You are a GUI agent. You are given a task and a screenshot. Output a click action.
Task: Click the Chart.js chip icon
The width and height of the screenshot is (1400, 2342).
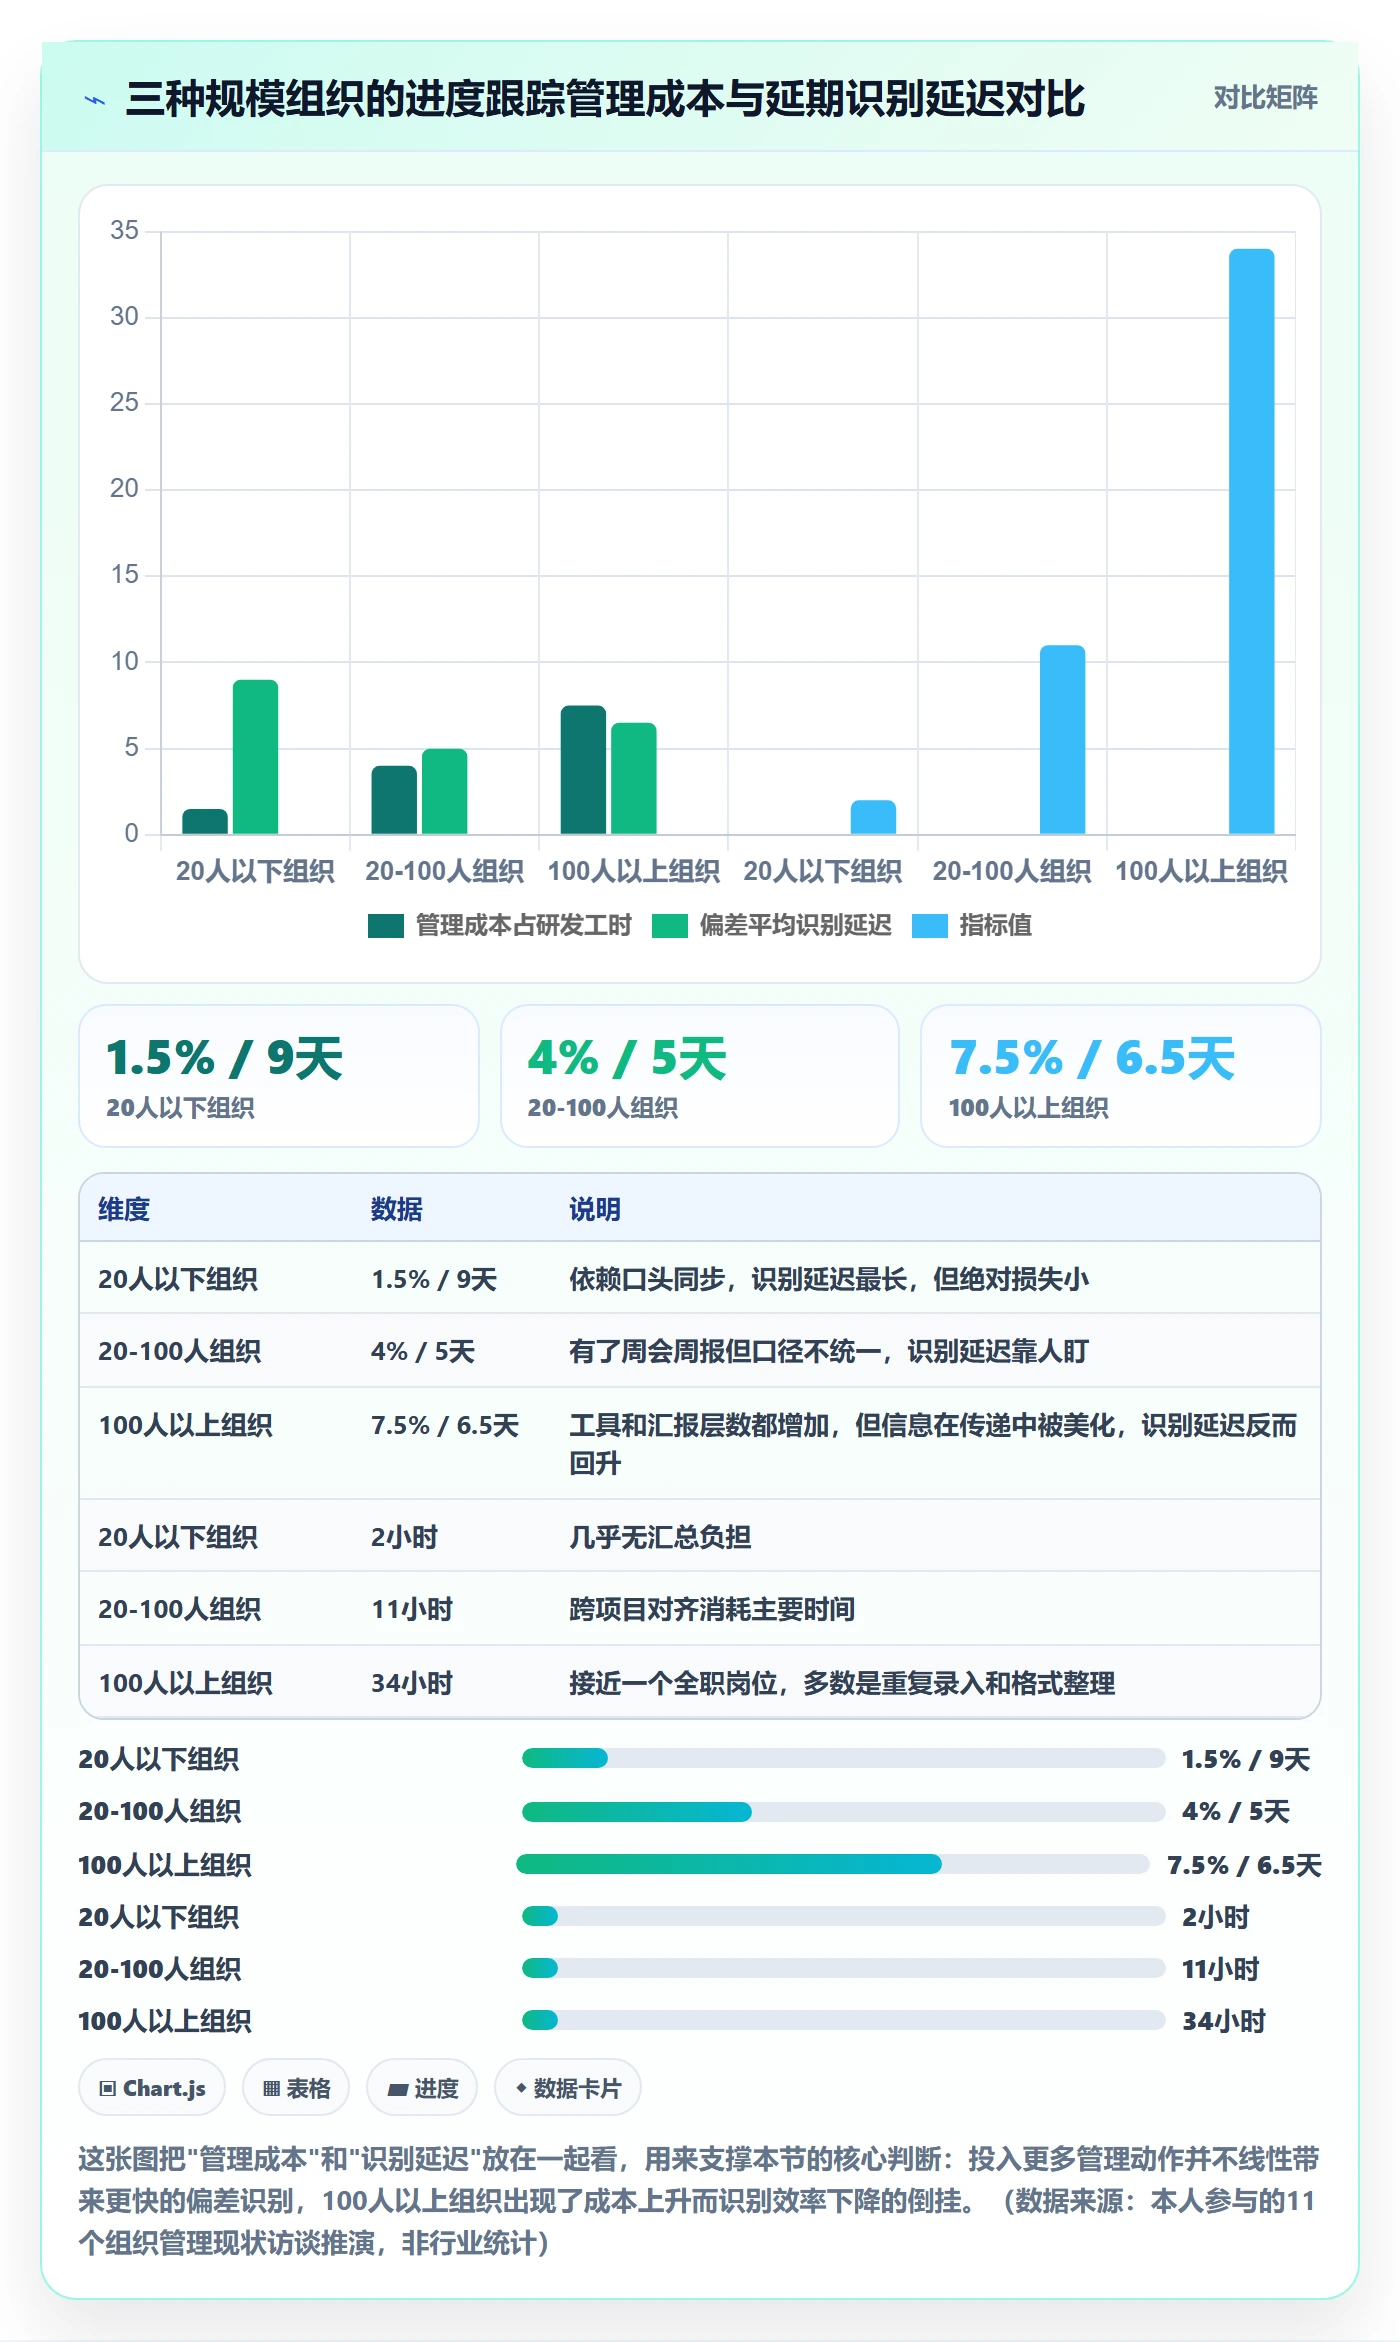pos(108,2088)
